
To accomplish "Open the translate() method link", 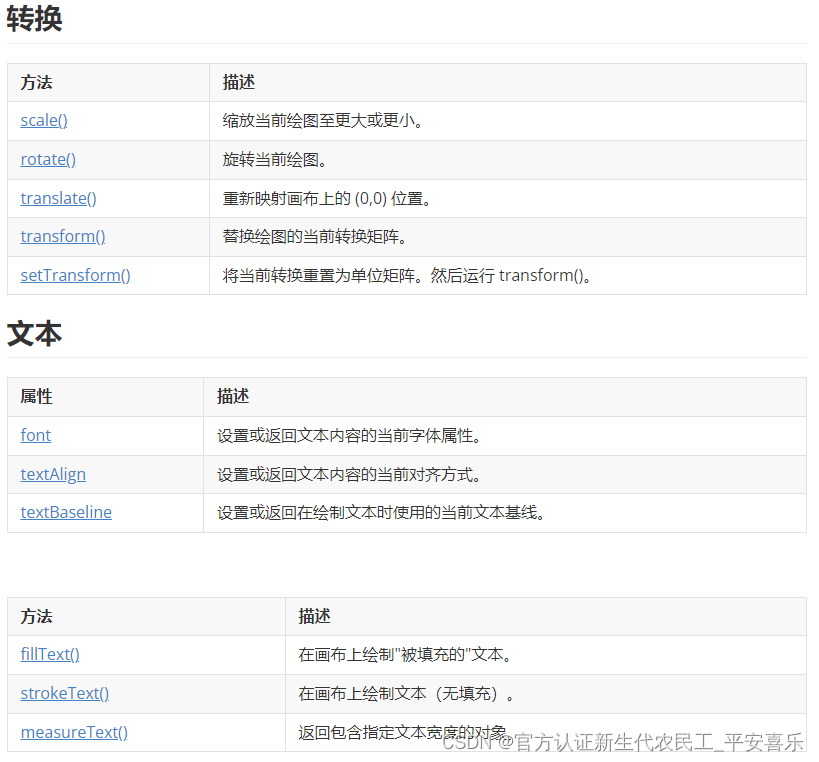I will point(58,198).
